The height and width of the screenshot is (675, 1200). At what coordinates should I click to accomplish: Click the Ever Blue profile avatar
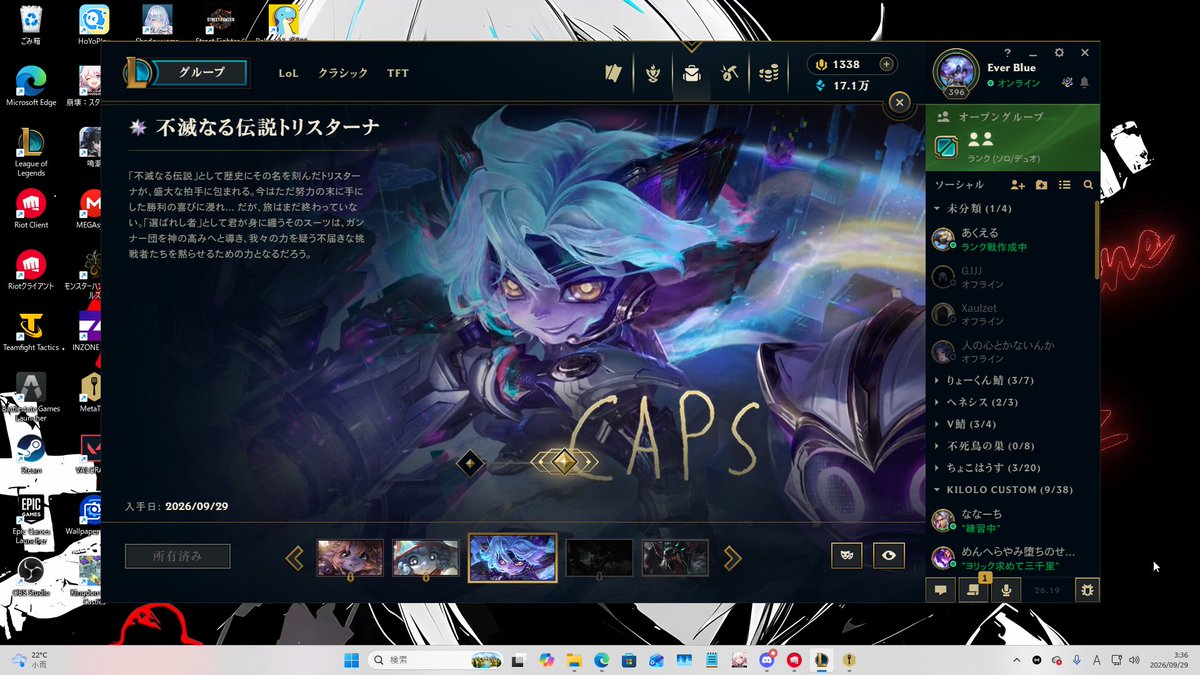956,72
